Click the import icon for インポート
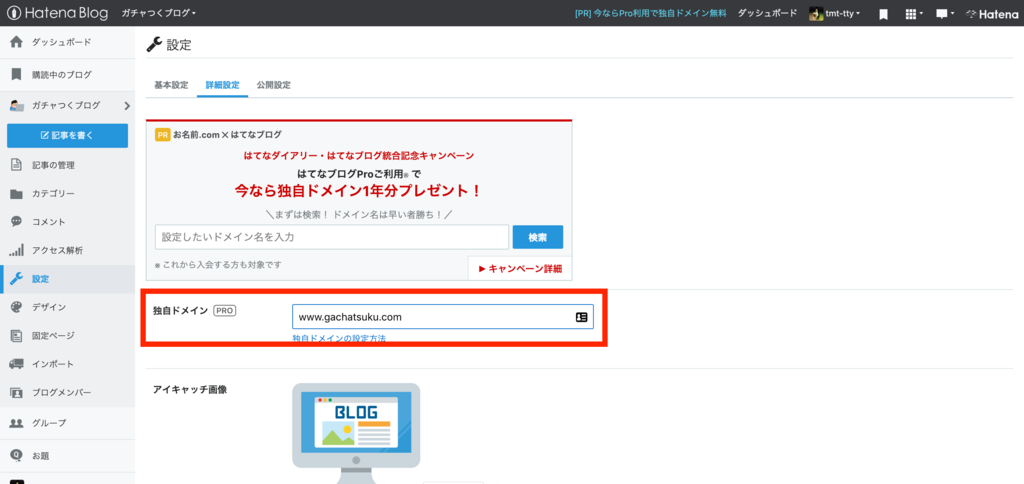The width and height of the screenshot is (1024, 484). (x=17, y=364)
